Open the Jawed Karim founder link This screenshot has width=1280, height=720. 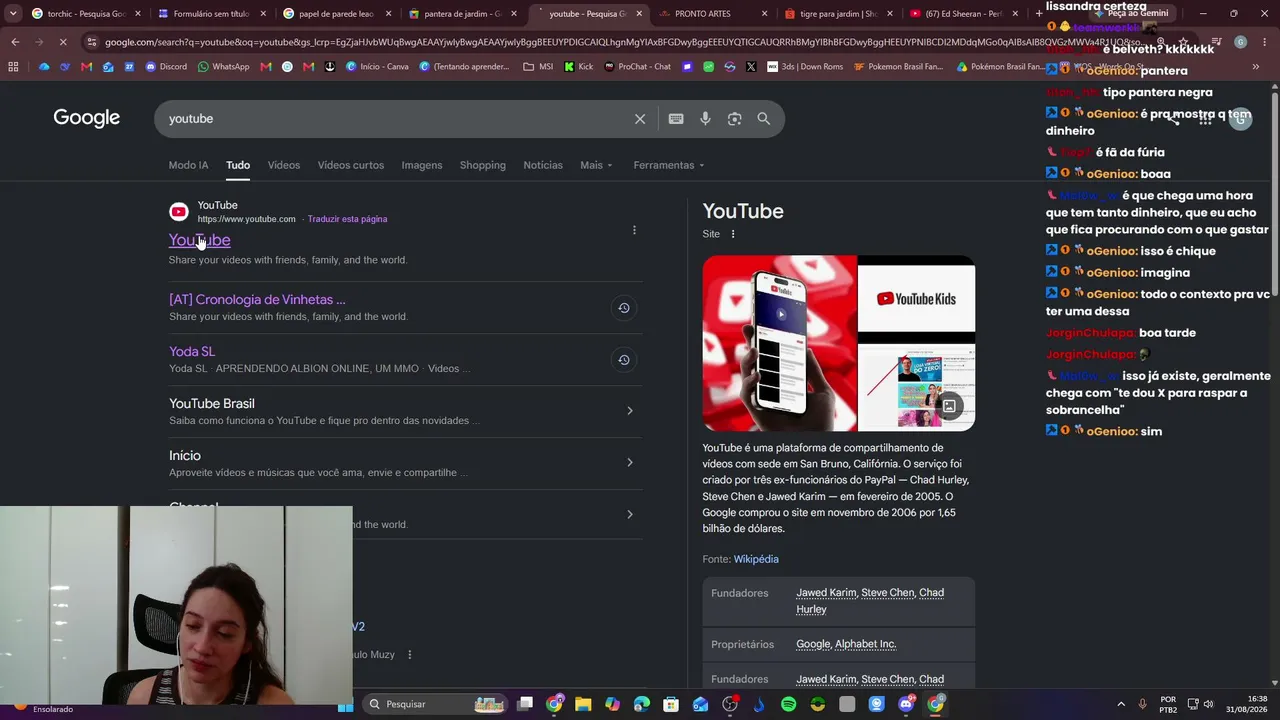(x=826, y=593)
